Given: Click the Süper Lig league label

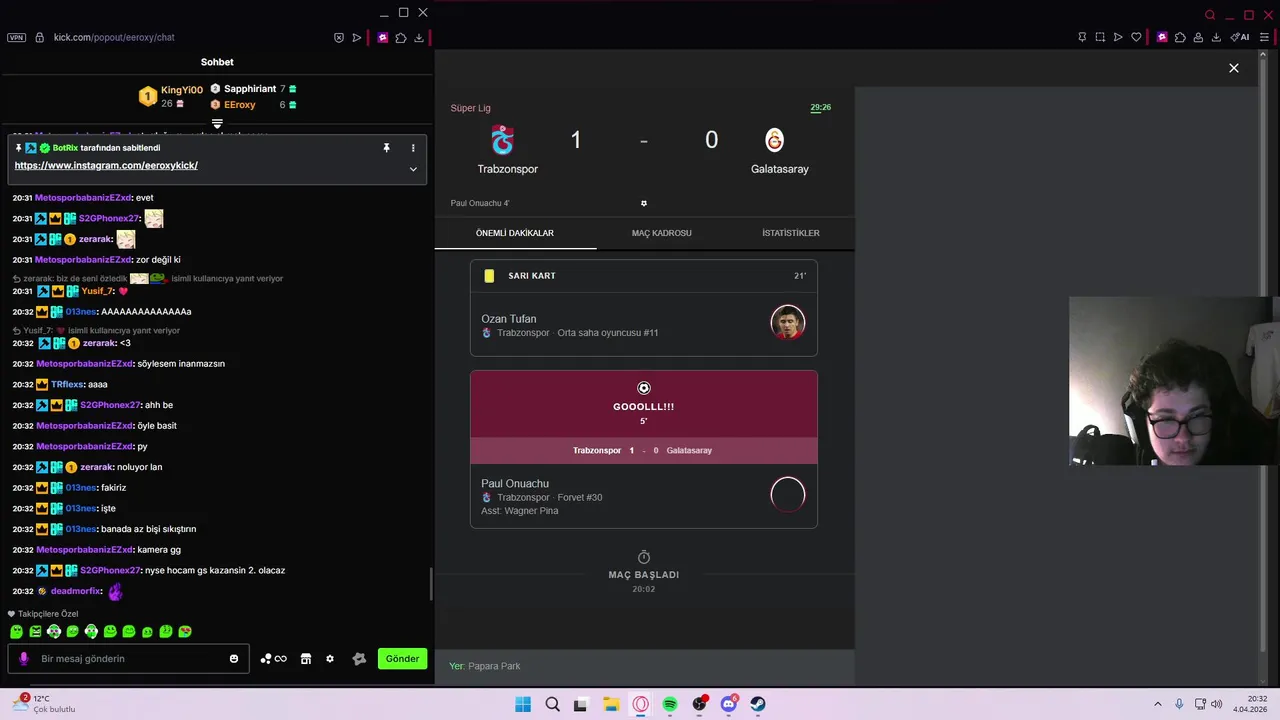Looking at the screenshot, I should tap(470, 108).
